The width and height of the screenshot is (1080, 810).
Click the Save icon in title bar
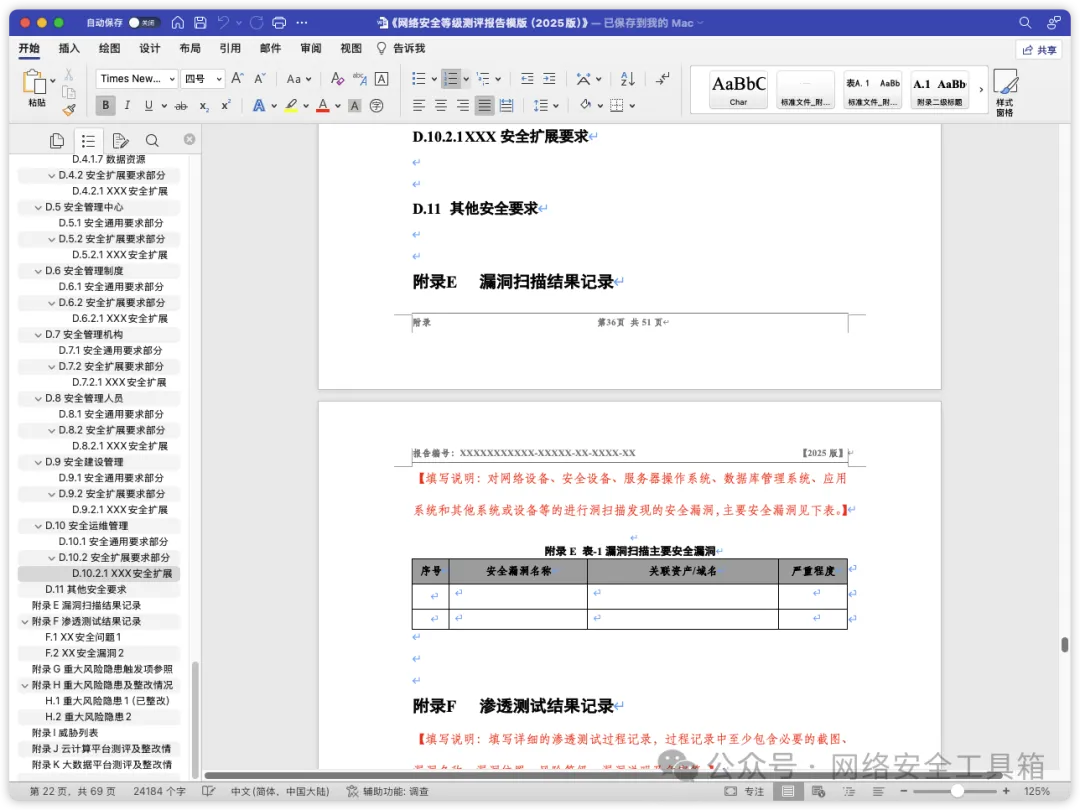201,22
